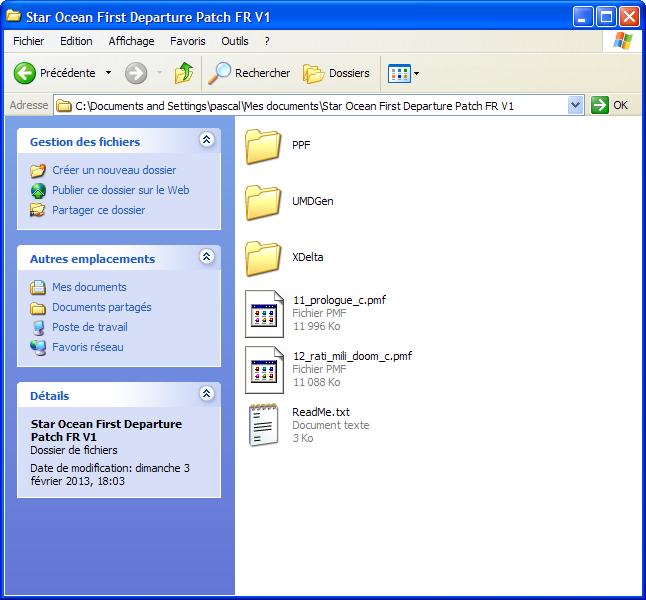Select the ReadMe.txt notepad icon
646x600 pixels.
point(264,425)
